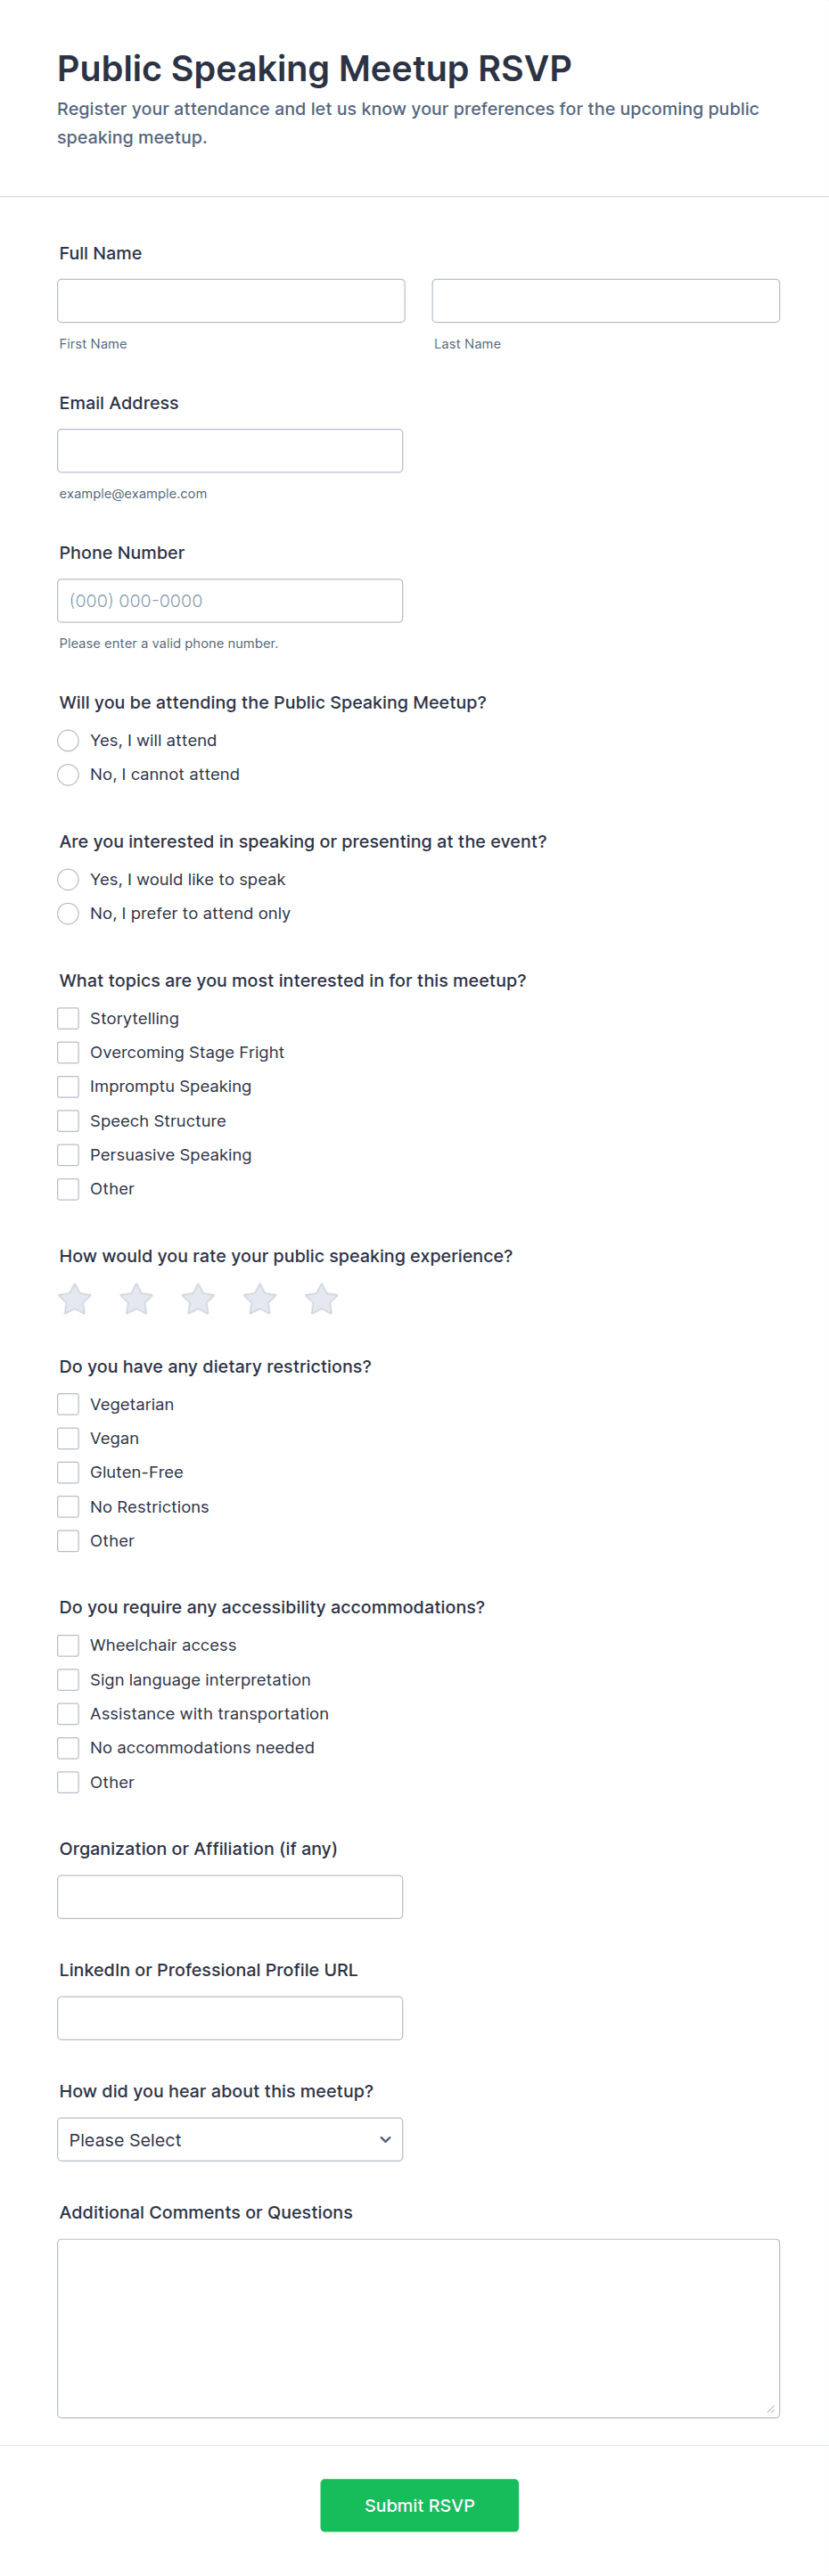Image resolution: width=829 pixels, height=2576 pixels.
Task: Tick the Impromptu Speaking checkbox
Action: (68, 1086)
